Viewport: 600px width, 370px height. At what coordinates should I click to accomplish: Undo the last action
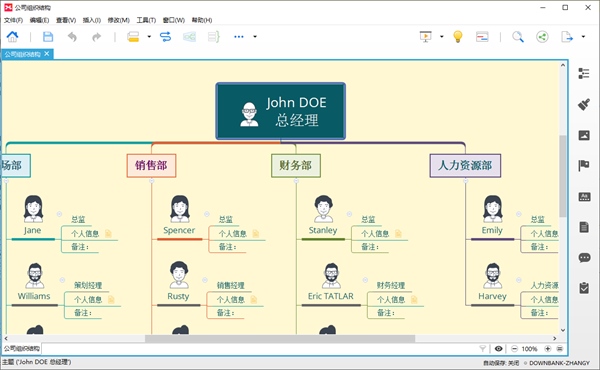72,37
